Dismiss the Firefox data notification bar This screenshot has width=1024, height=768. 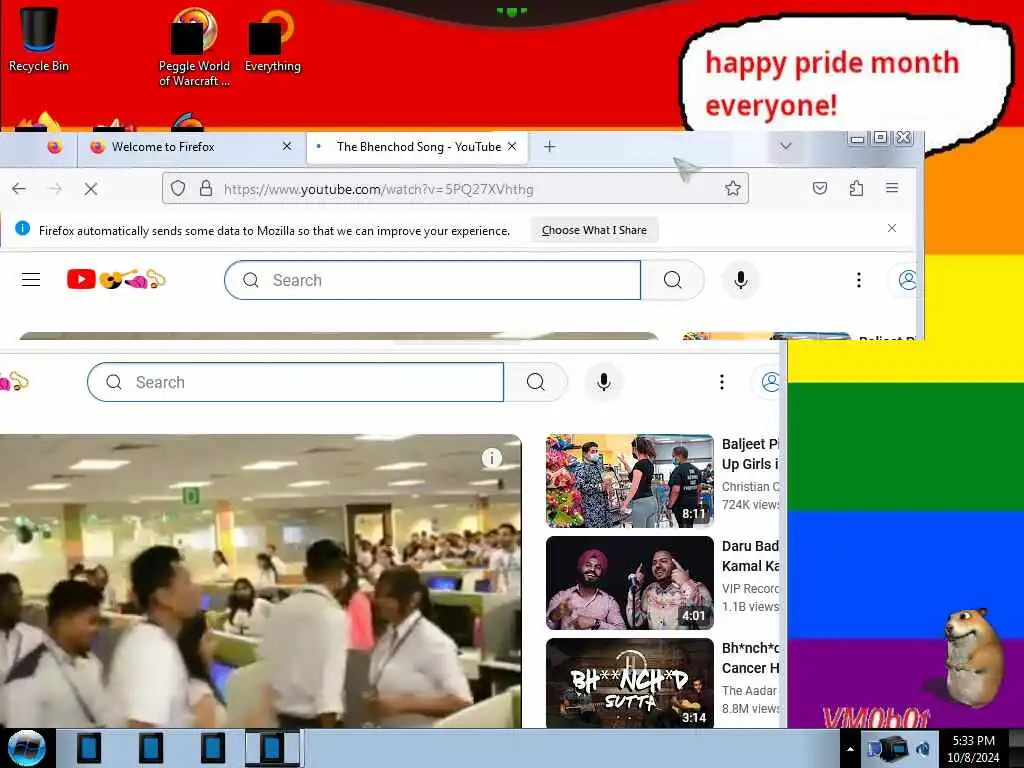pos(891,228)
